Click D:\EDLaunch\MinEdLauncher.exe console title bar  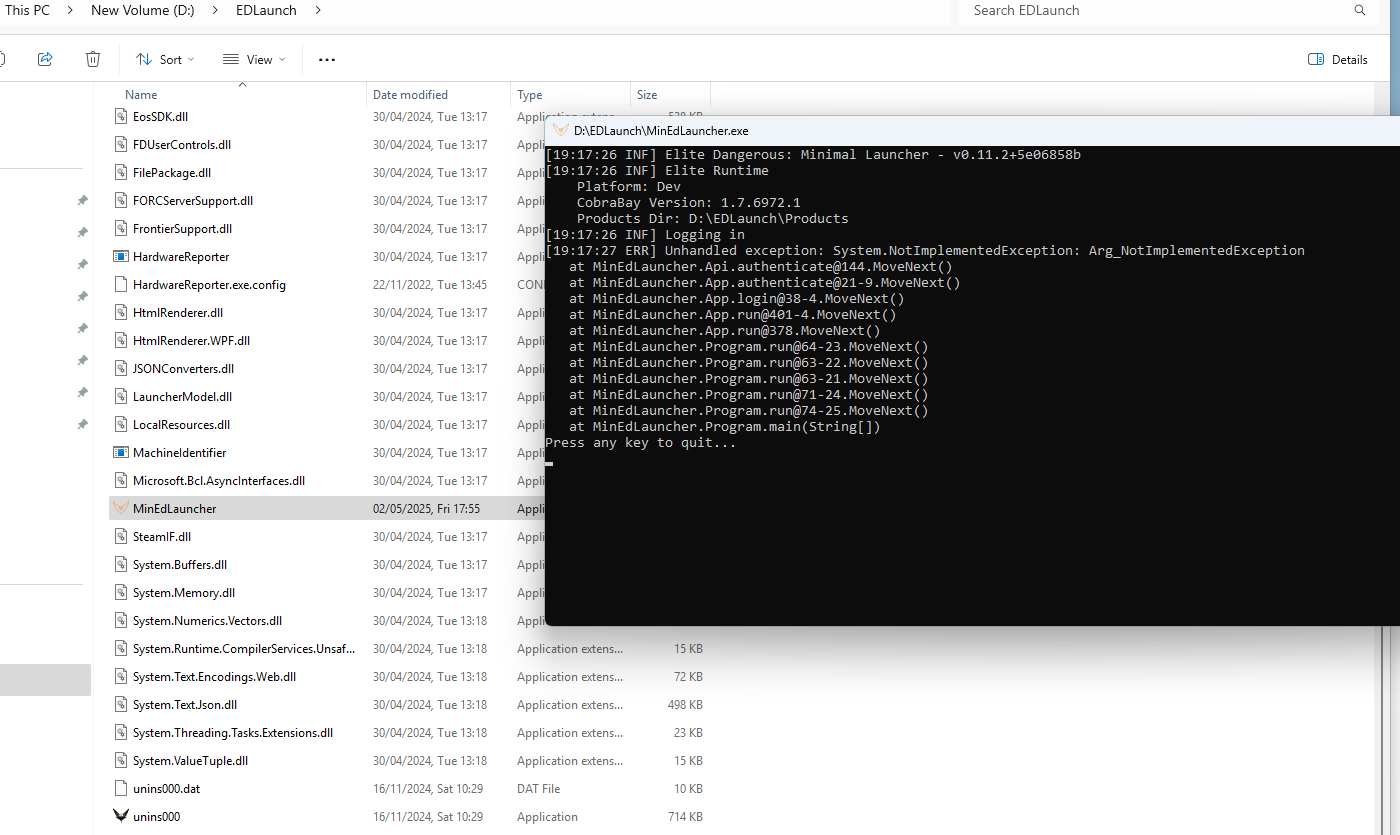(972, 131)
